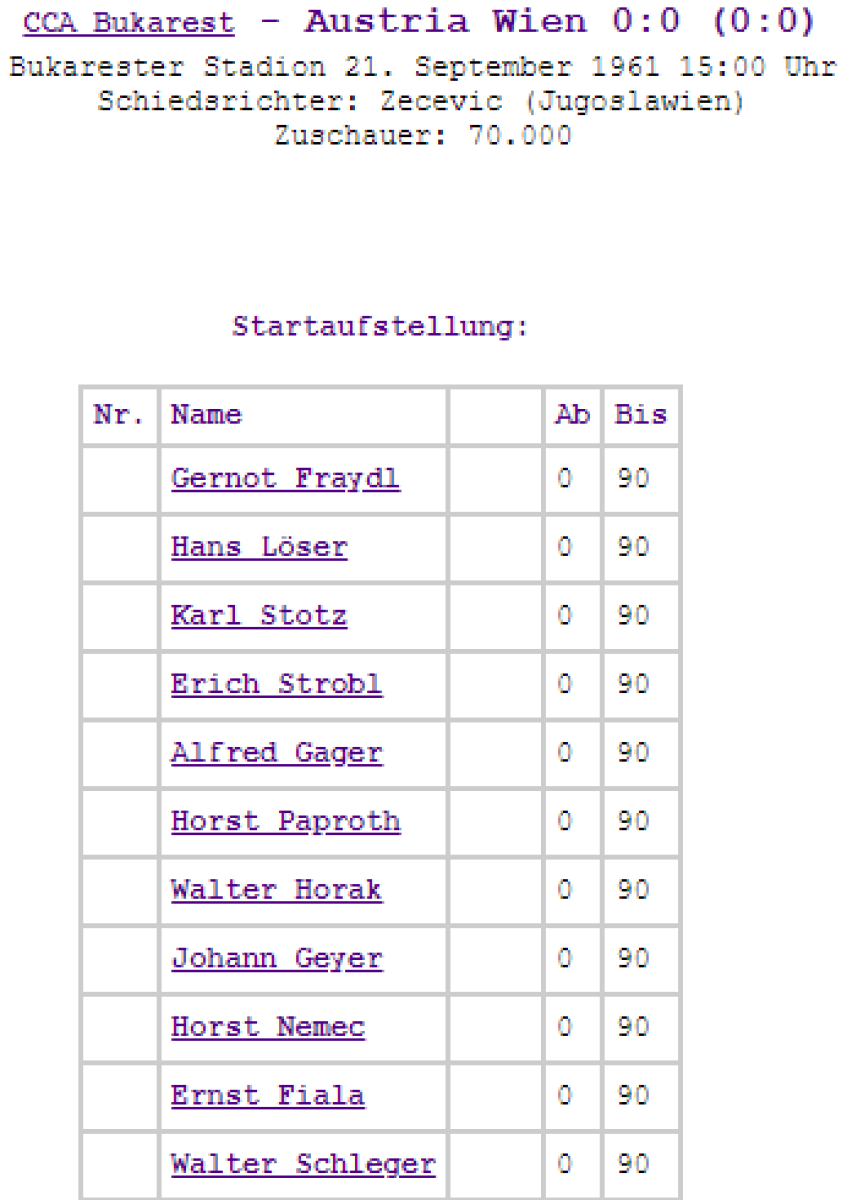This screenshot has width=847, height=1200.
Task: Click the Horst Paproth link
Action: tap(285, 822)
